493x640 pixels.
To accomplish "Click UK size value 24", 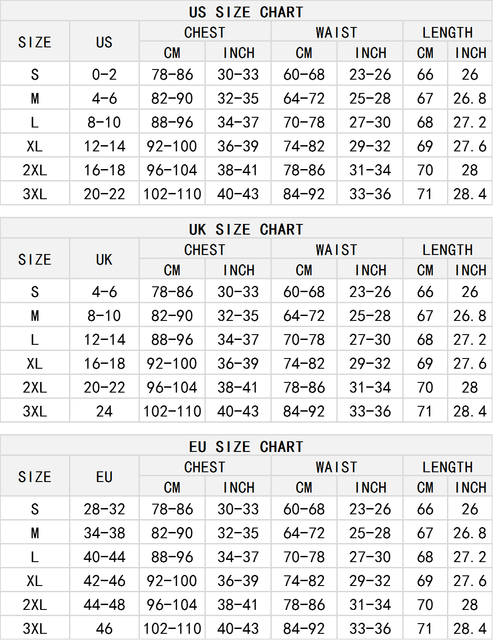I will tap(104, 411).
